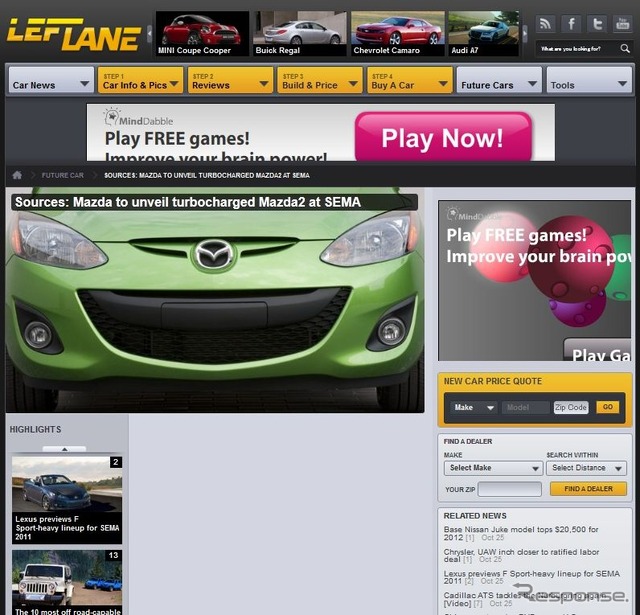
Task: Open the Reviews menu
Action: (230, 80)
